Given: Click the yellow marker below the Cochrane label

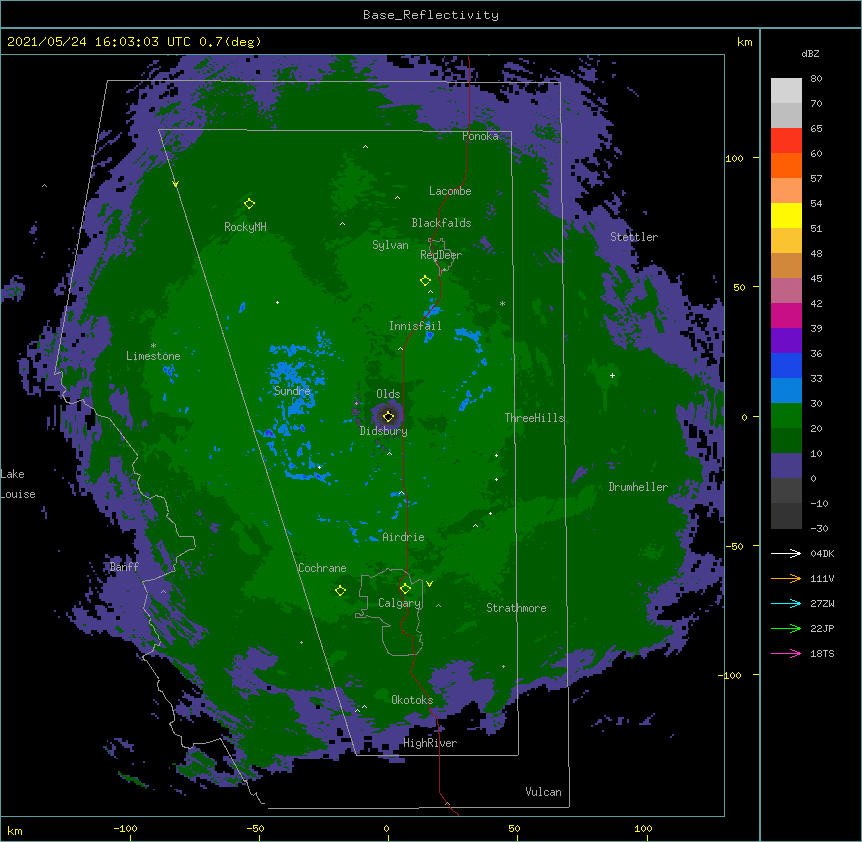Looking at the screenshot, I should point(340,590).
